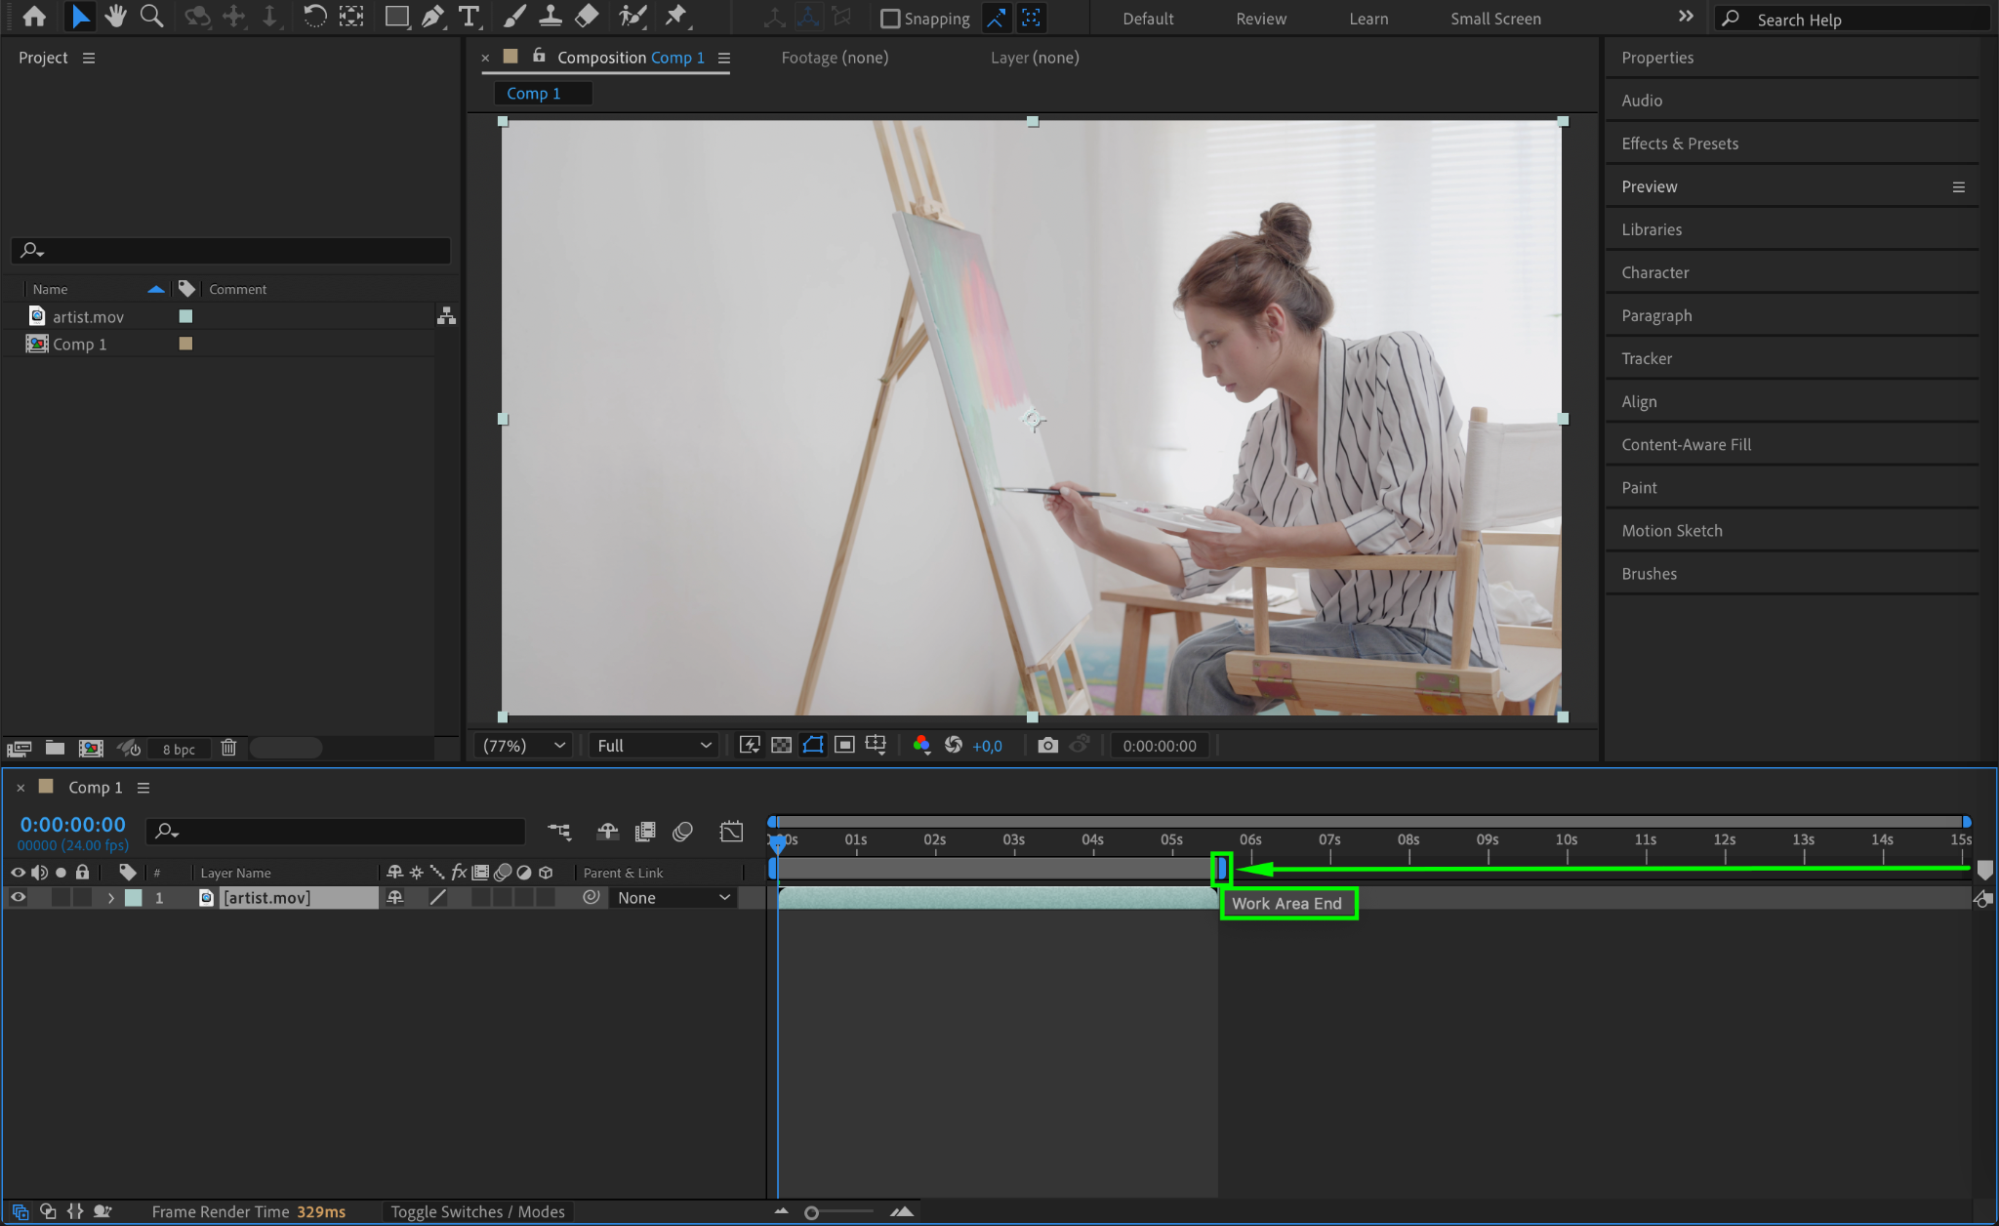Click the project flowchart view icon
The height and width of the screenshot is (1226, 1999).
click(446, 316)
